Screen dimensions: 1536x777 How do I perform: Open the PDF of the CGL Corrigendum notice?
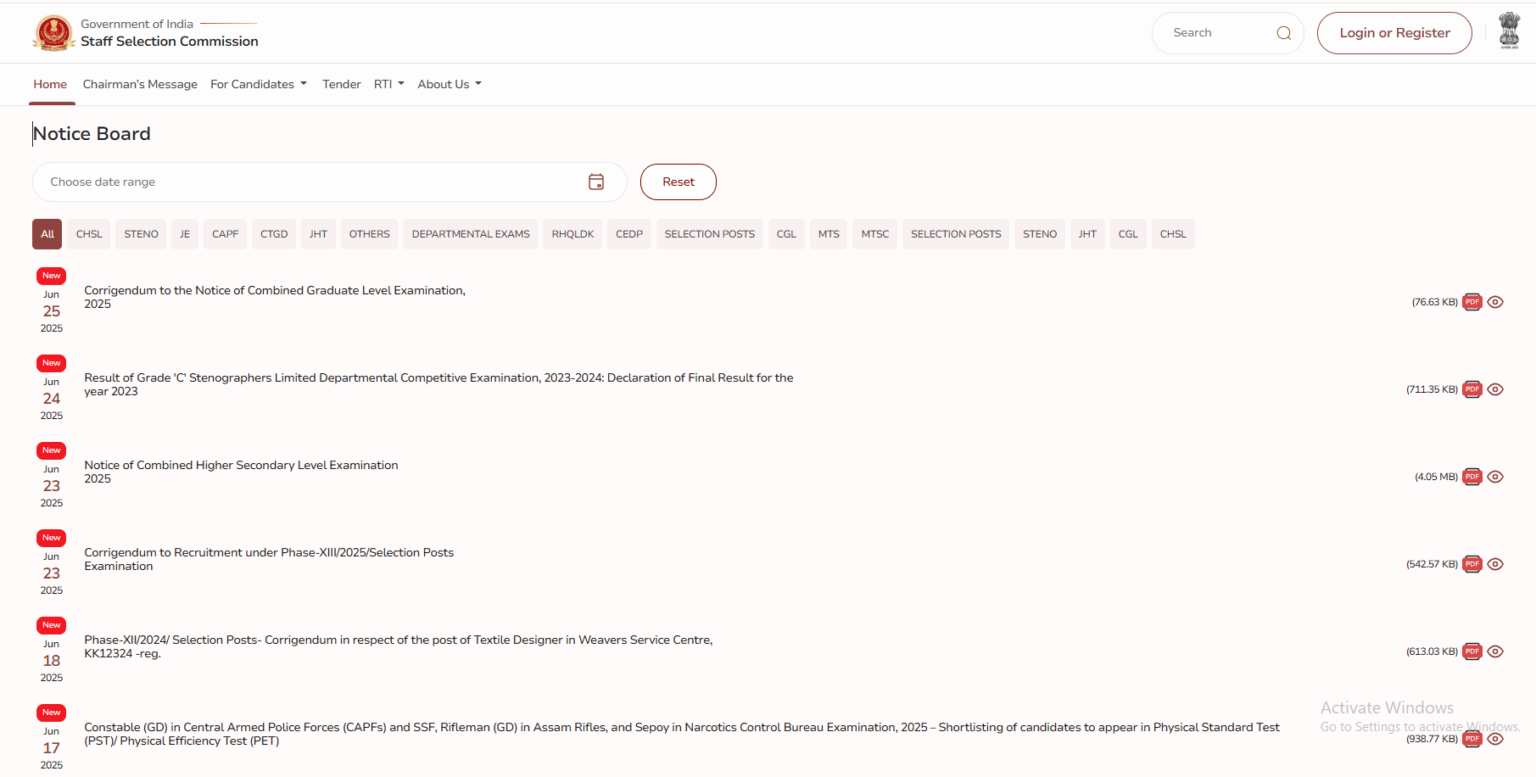coord(1471,301)
